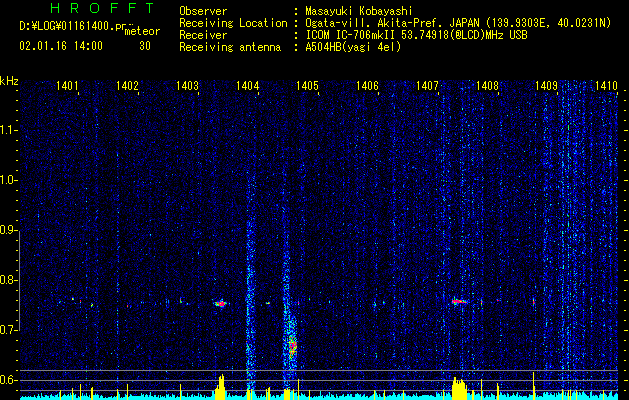The height and width of the screenshot is (400, 629).
Task: Click the 0.7 kHz axis label
Action: [8, 330]
